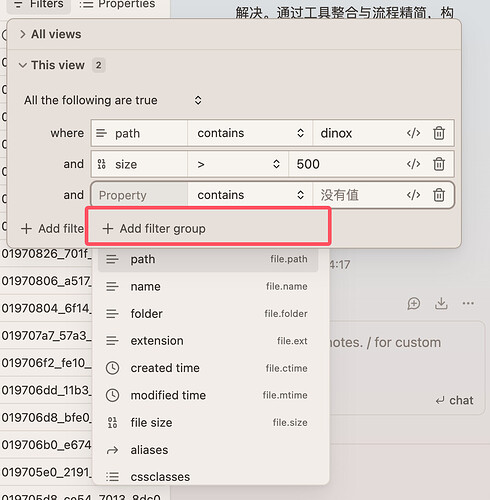The image size is (490, 500).
Task: Open the three-dots more options menu
Action: coord(468,303)
